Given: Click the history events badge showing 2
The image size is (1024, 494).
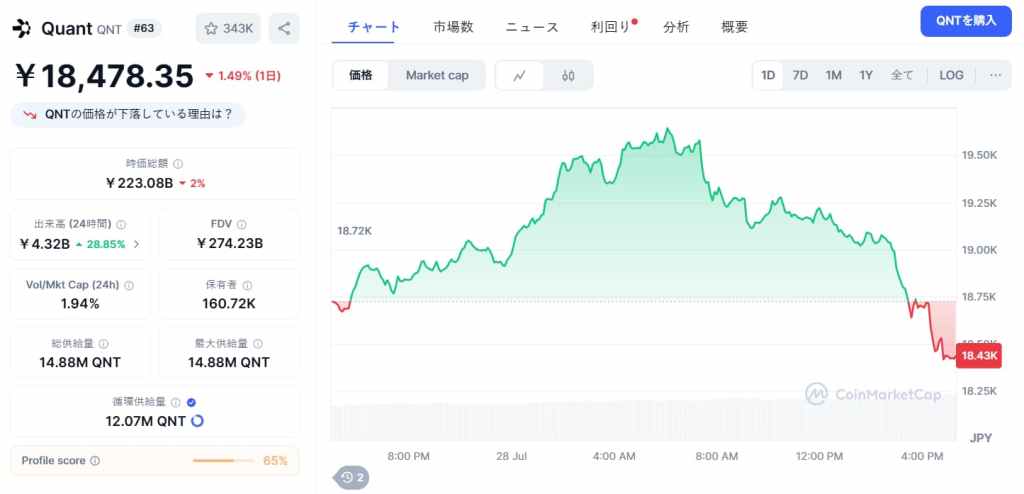Looking at the screenshot, I should 351,478.
